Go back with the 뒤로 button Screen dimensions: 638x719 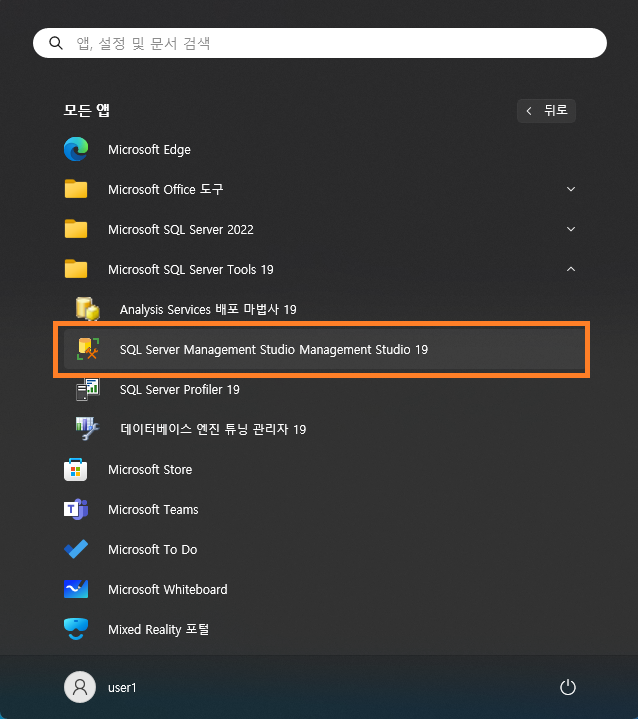click(x=546, y=111)
